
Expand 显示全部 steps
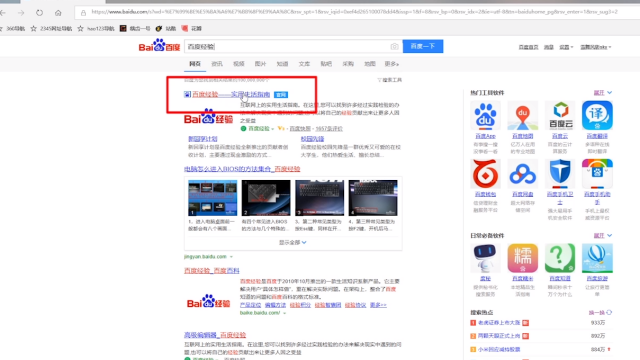coord(293,242)
